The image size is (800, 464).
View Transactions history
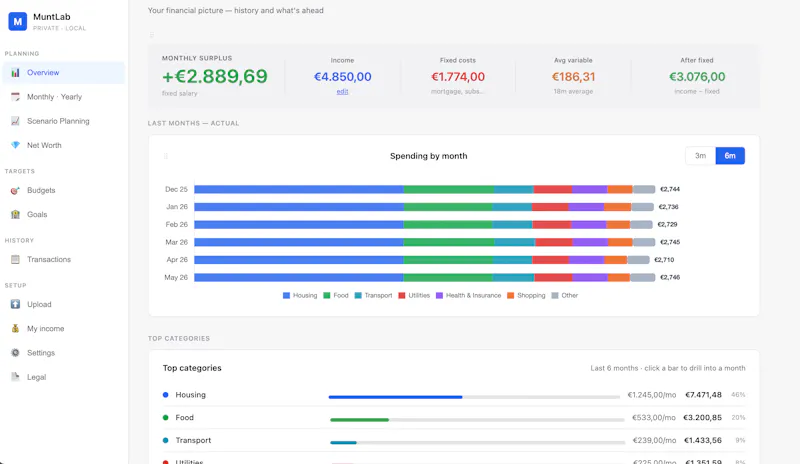(x=64, y=259)
